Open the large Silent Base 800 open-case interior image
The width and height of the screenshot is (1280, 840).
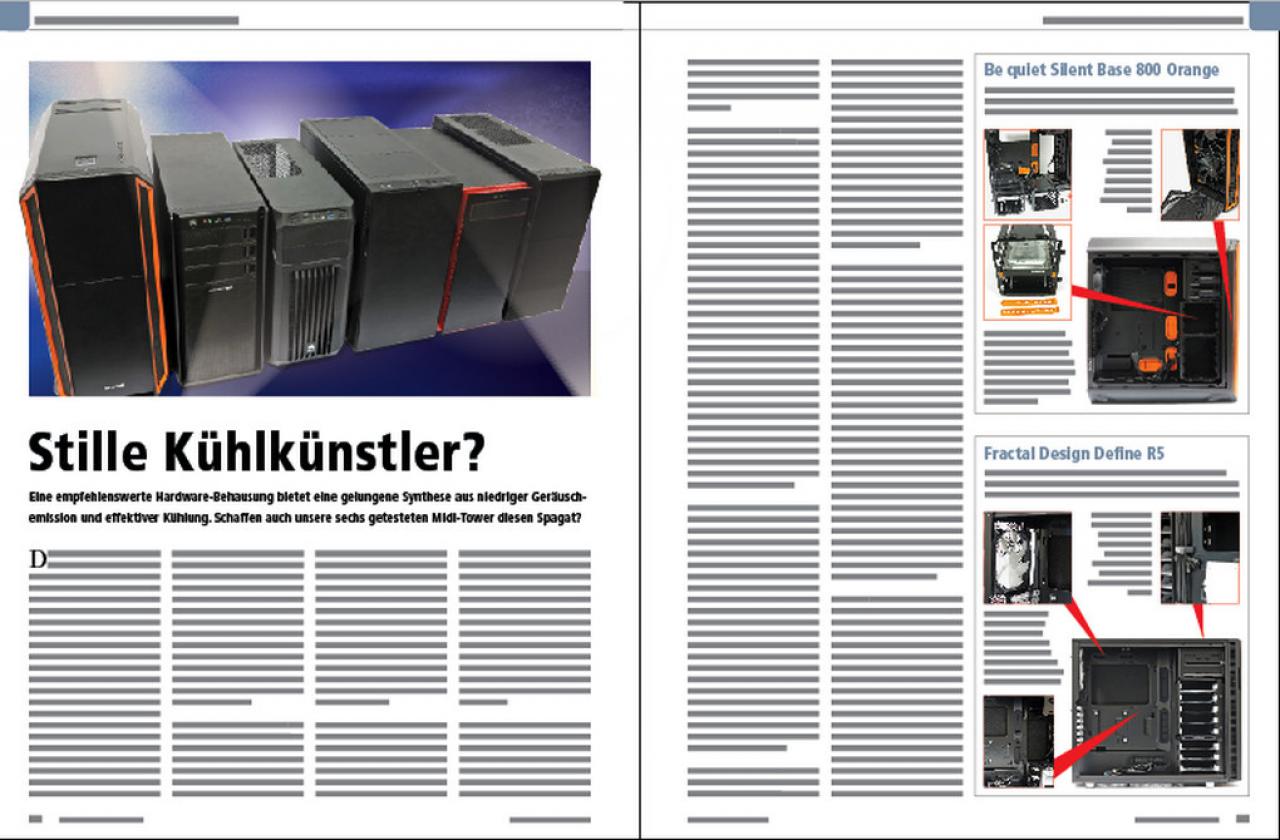[1162, 319]
